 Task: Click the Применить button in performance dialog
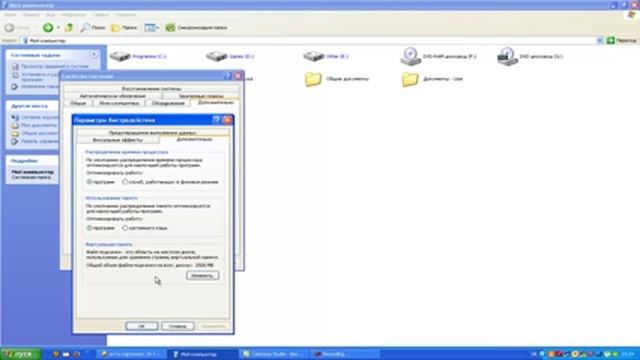pyautogui.click(x=213, y=326)
